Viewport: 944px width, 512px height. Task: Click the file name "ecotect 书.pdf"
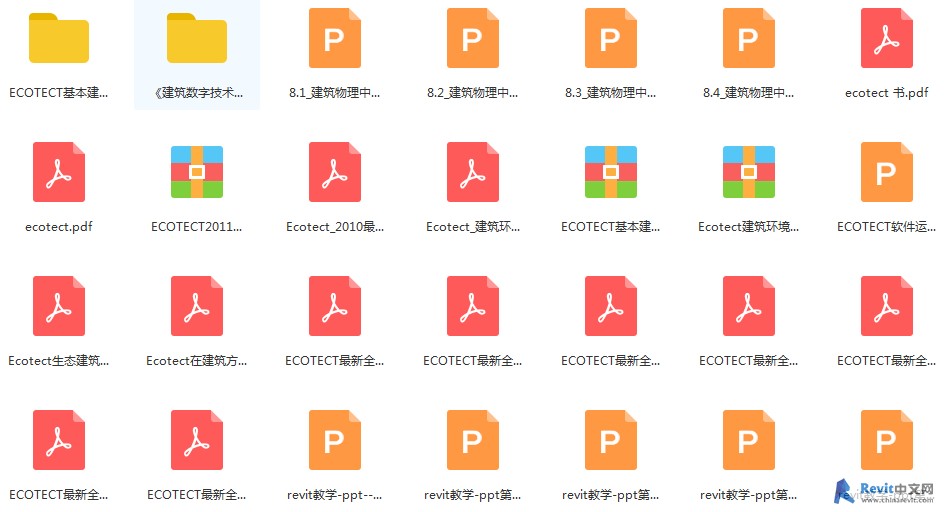click(x=886, y=93)
